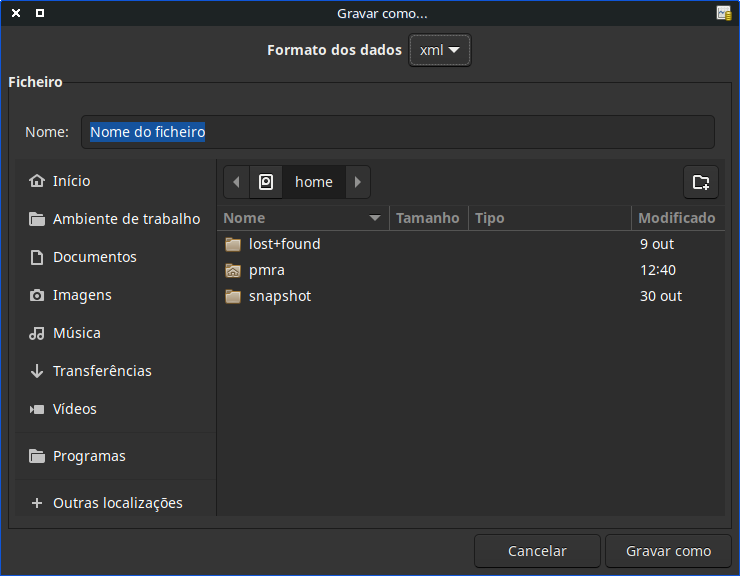Click the Gravar como button

[x=668, y=551]
